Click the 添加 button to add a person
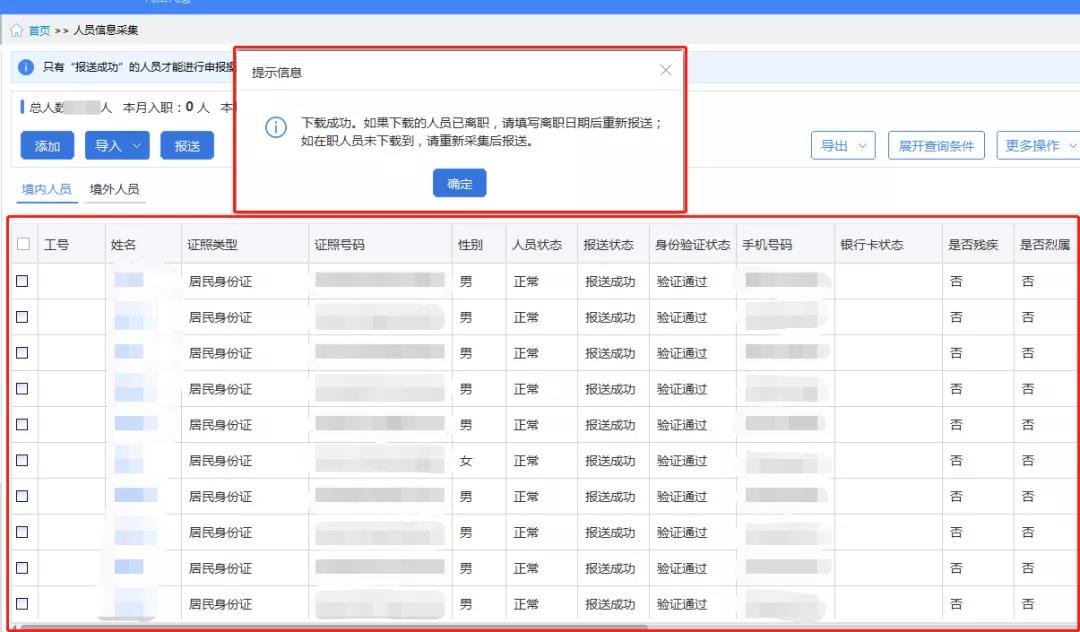Screen dimensions: 1080x632 [x=47, y=145]
